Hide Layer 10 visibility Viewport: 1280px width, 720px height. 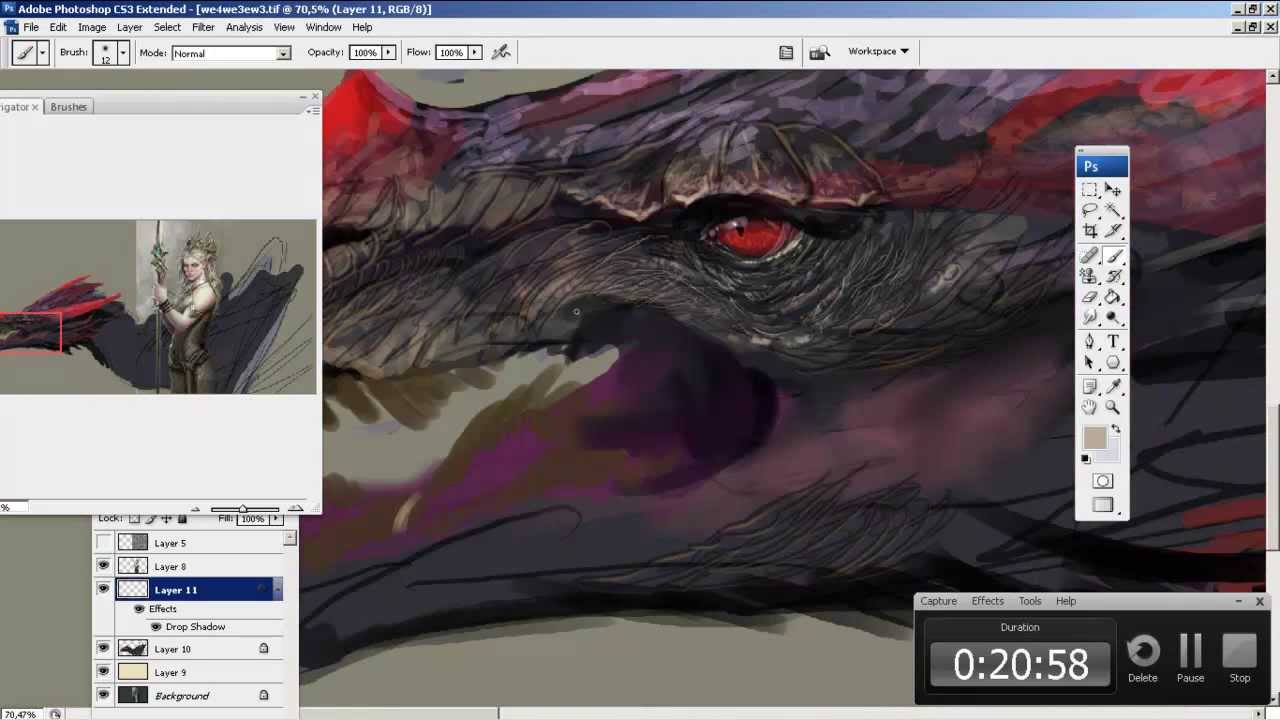(x=103, y=648)
